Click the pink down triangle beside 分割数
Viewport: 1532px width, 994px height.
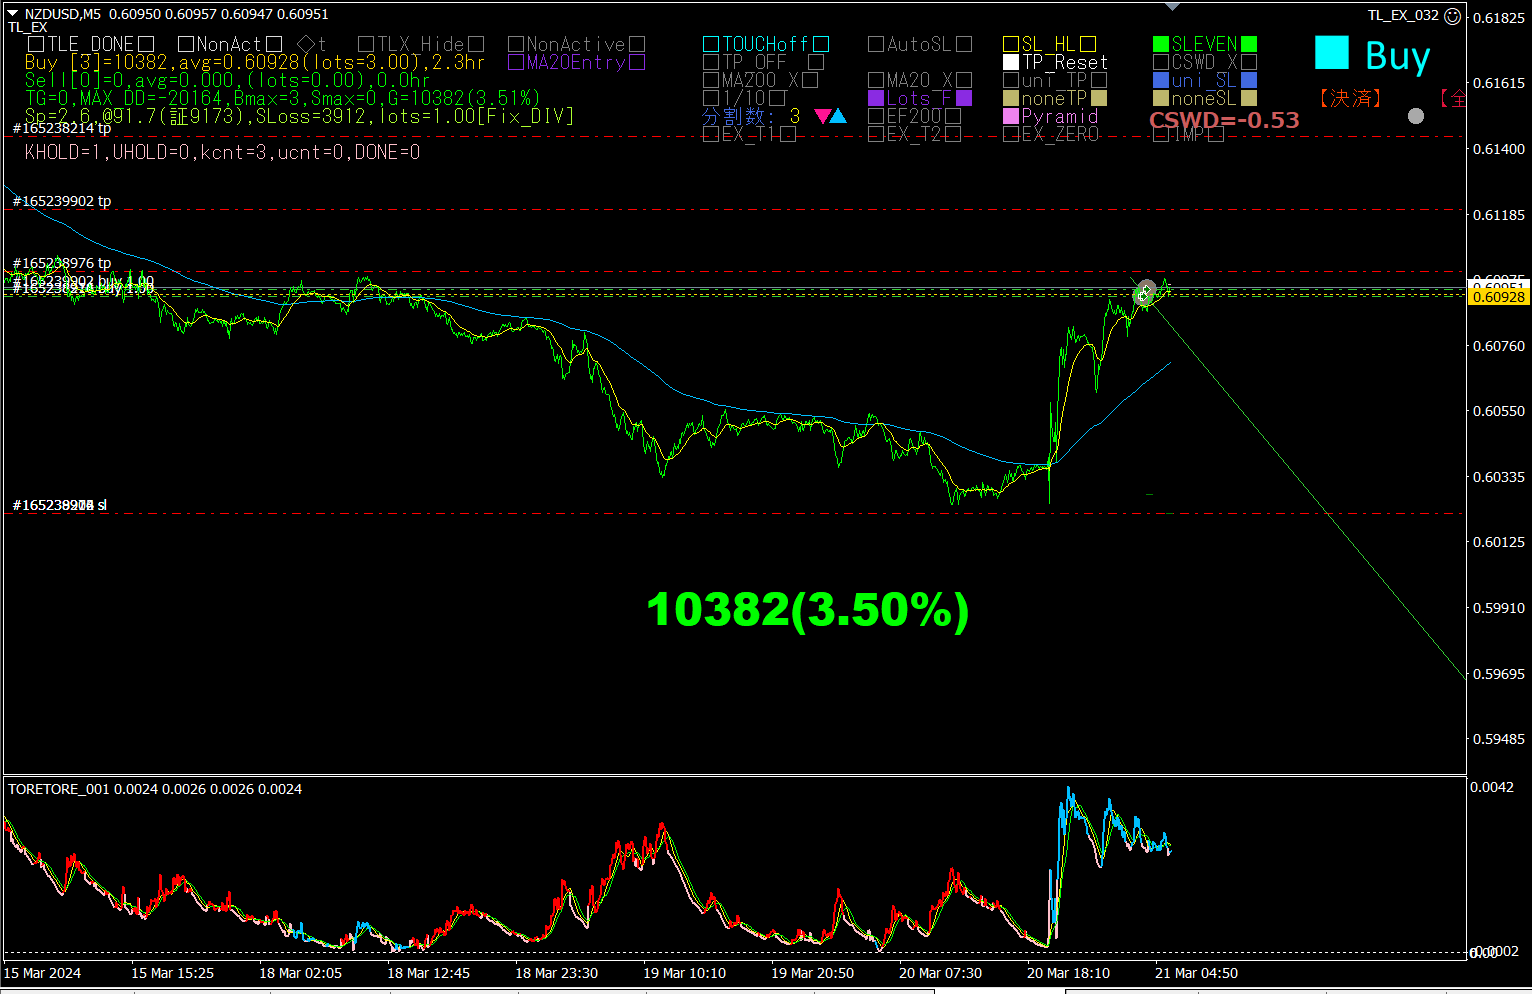tap(823, 117)
